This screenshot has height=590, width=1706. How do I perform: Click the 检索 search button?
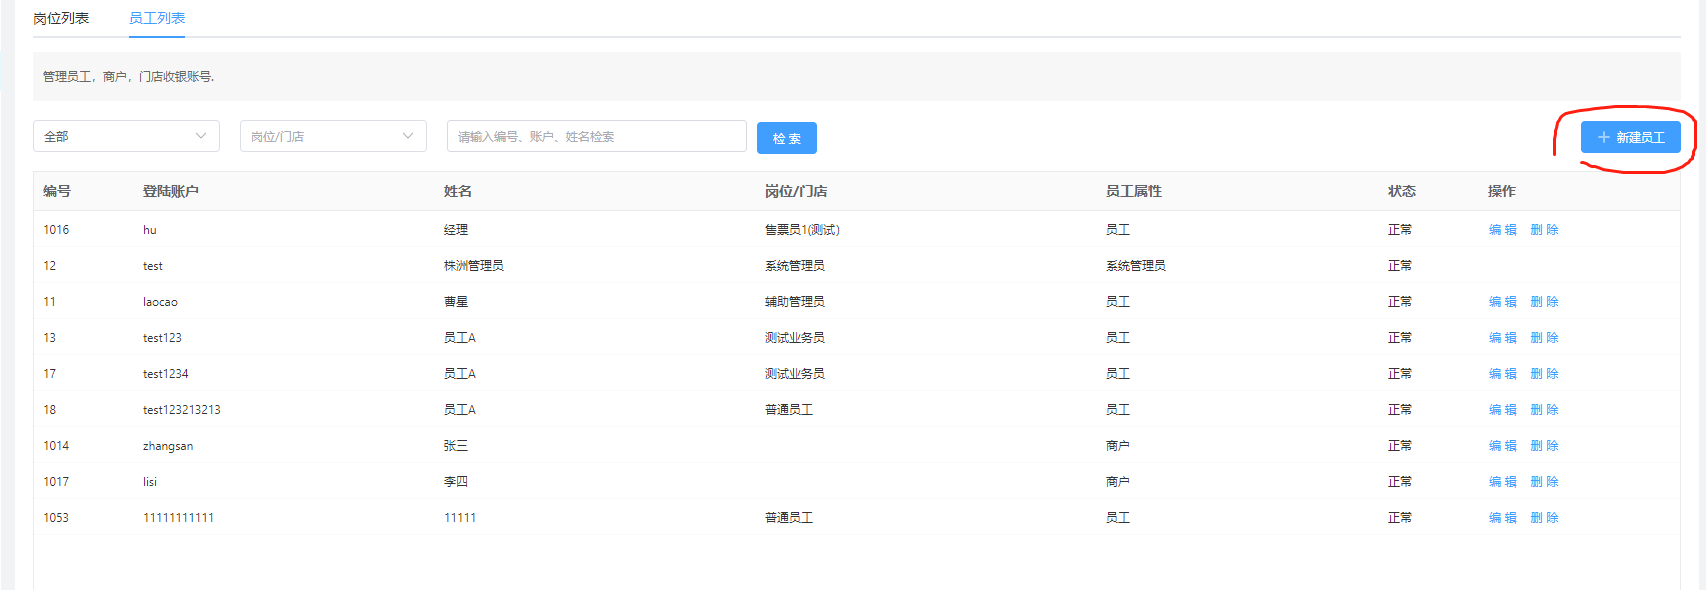click(786, 138)
